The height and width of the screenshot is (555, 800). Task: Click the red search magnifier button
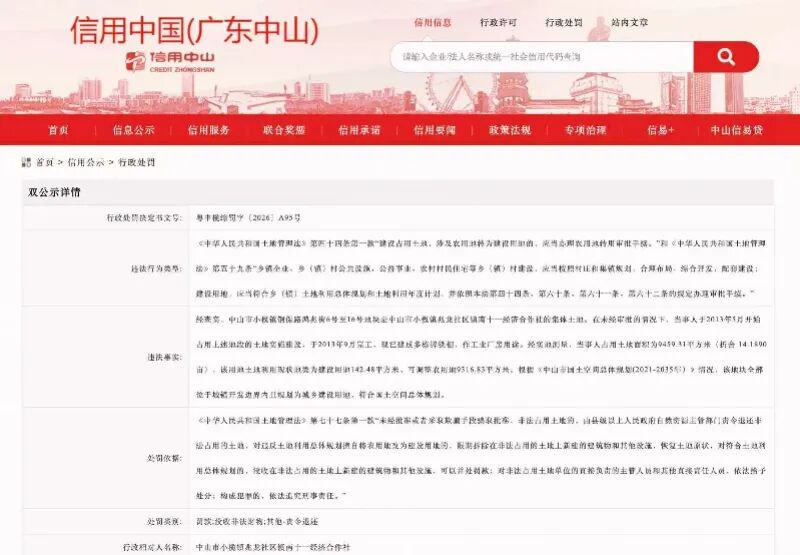726,57
